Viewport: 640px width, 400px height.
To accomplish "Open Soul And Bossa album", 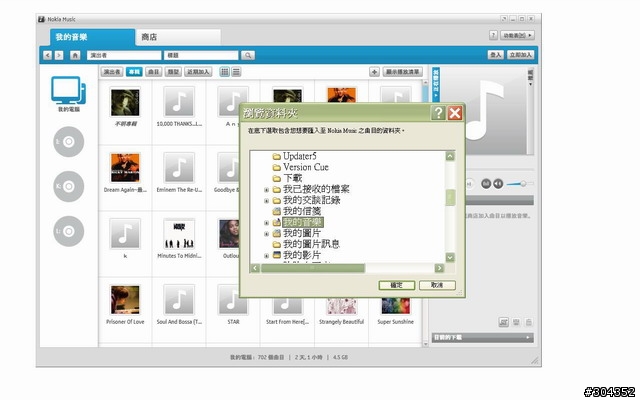I will [x=179, y=300].
